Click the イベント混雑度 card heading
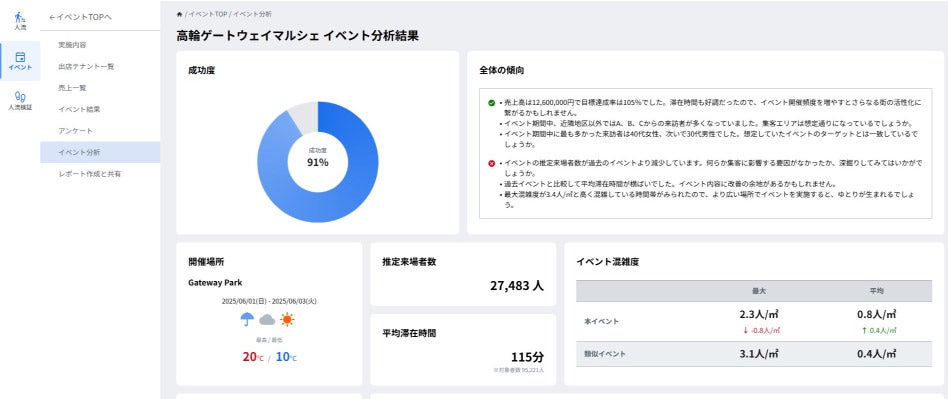Screen dimensions: 948x399 [x=608, y=262]
